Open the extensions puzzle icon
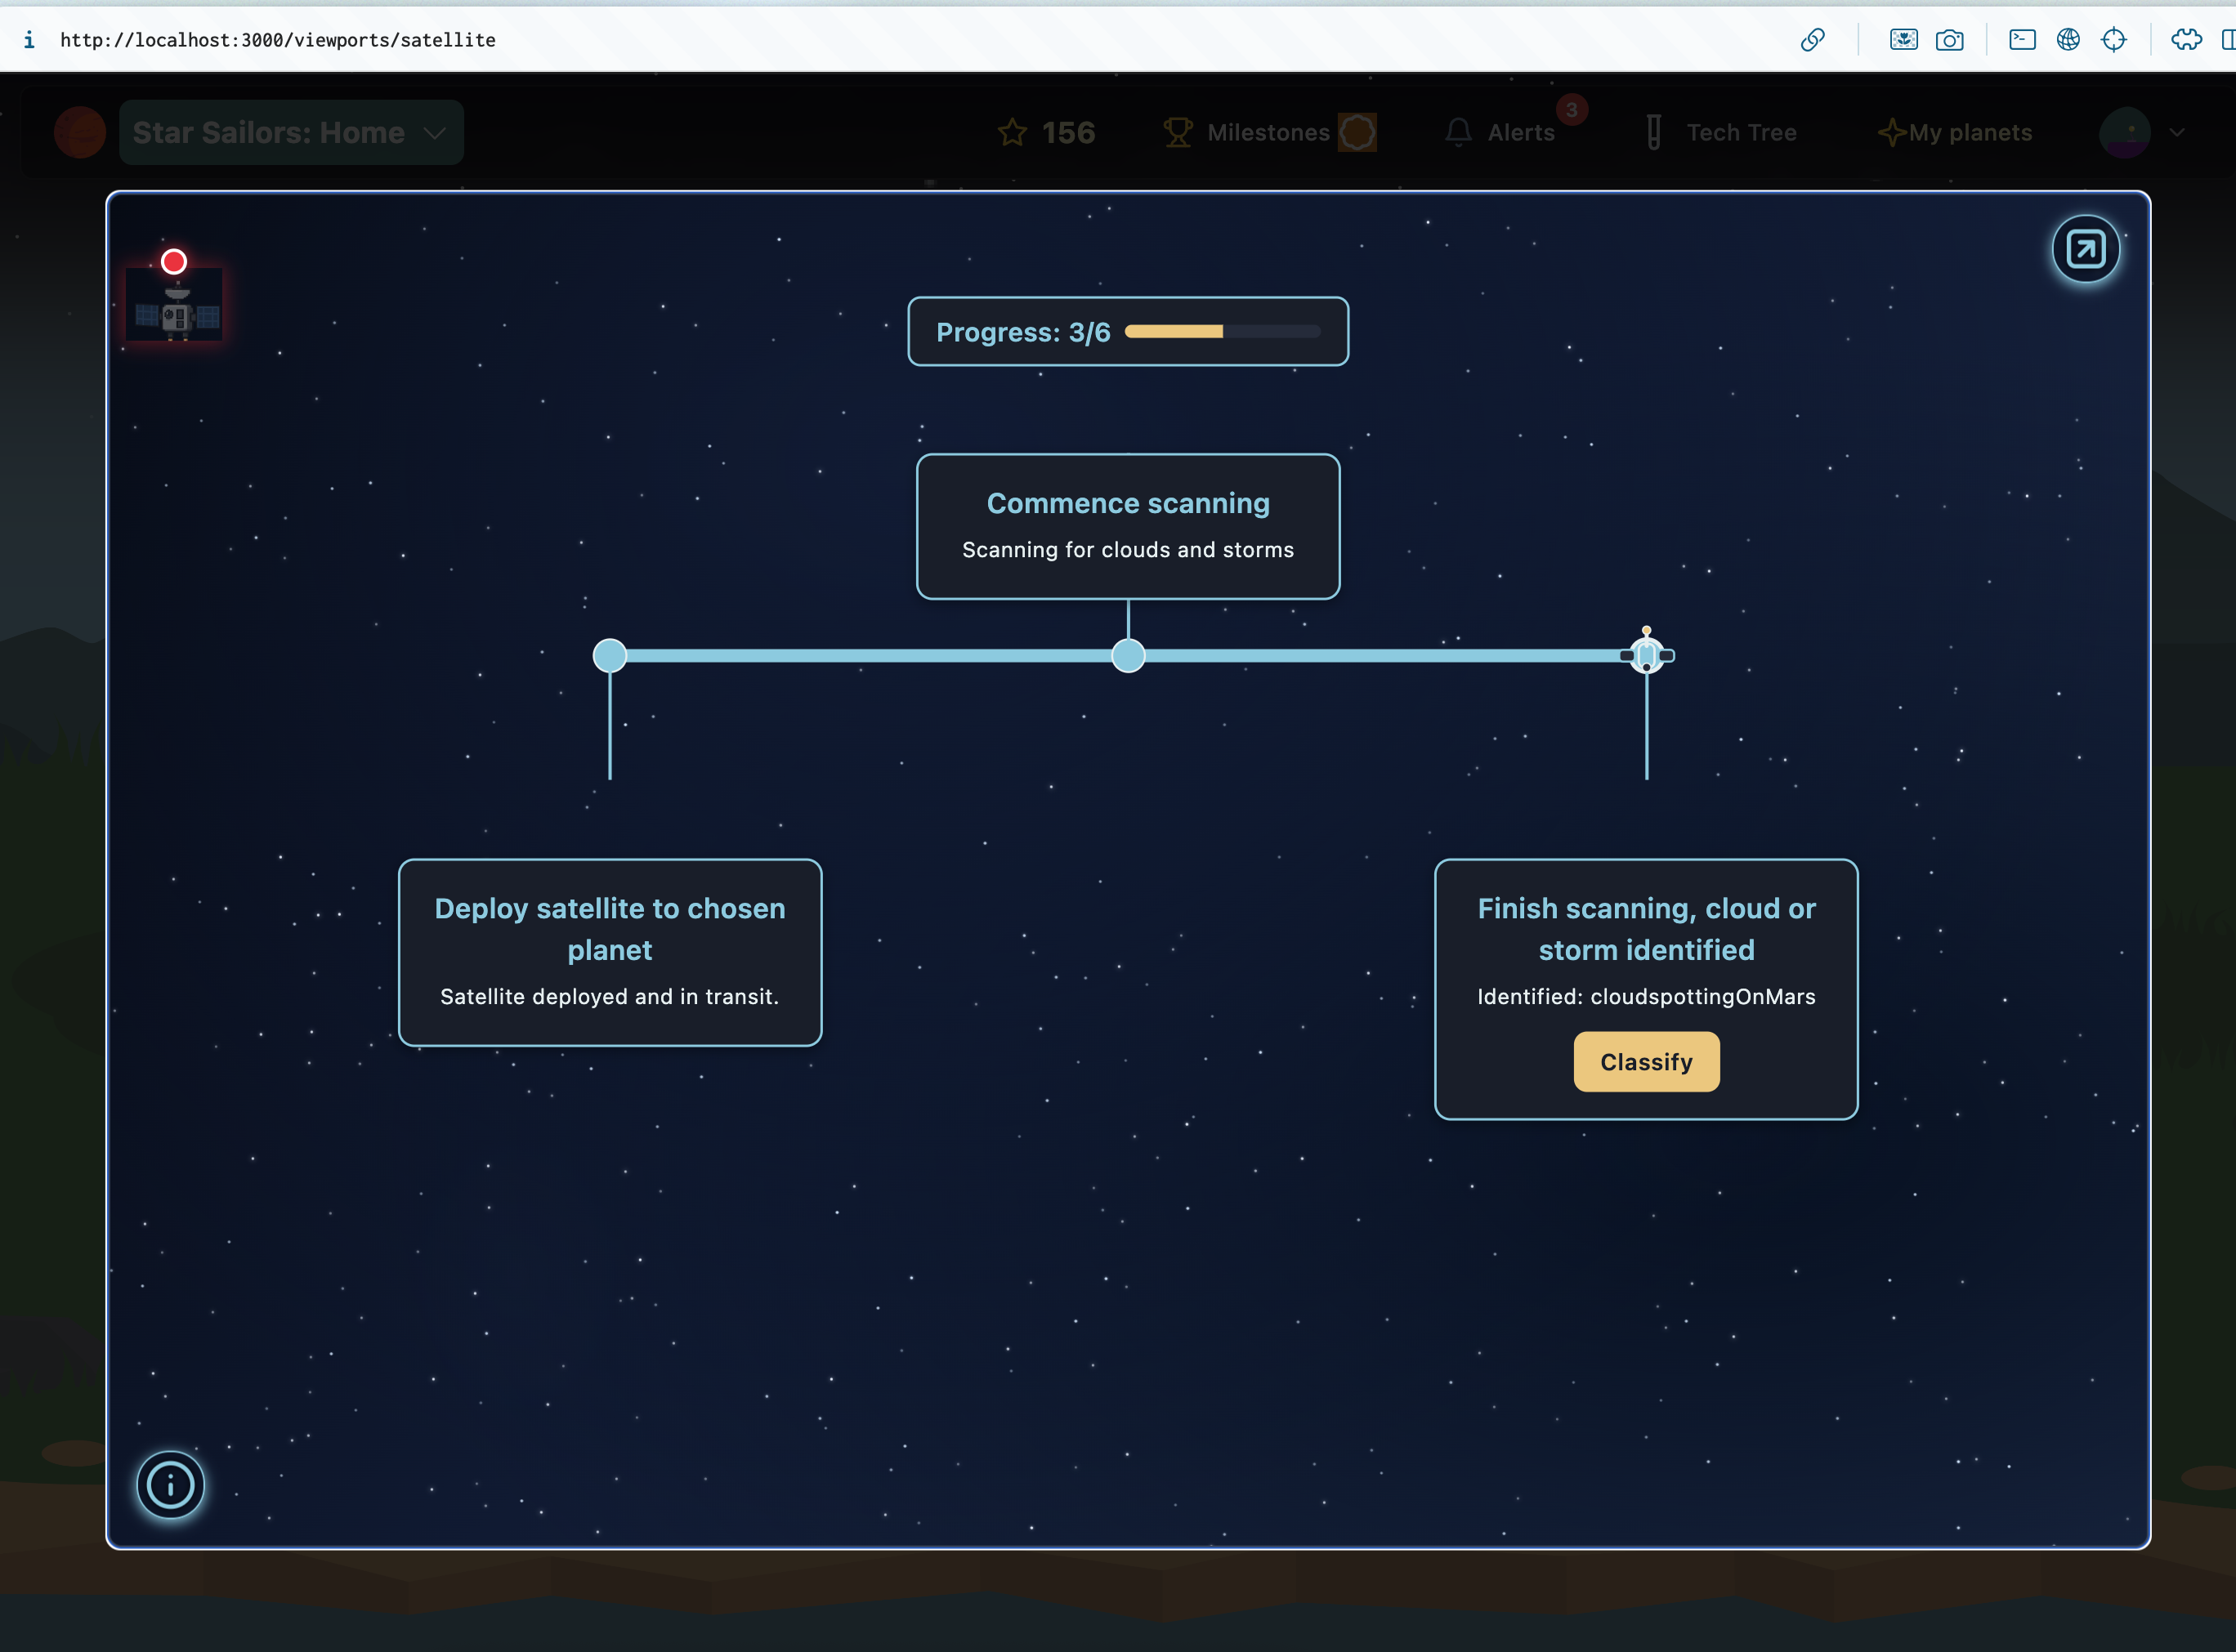The image size is (2236, 1652). pyautogui.click(x=2186, y=40)
